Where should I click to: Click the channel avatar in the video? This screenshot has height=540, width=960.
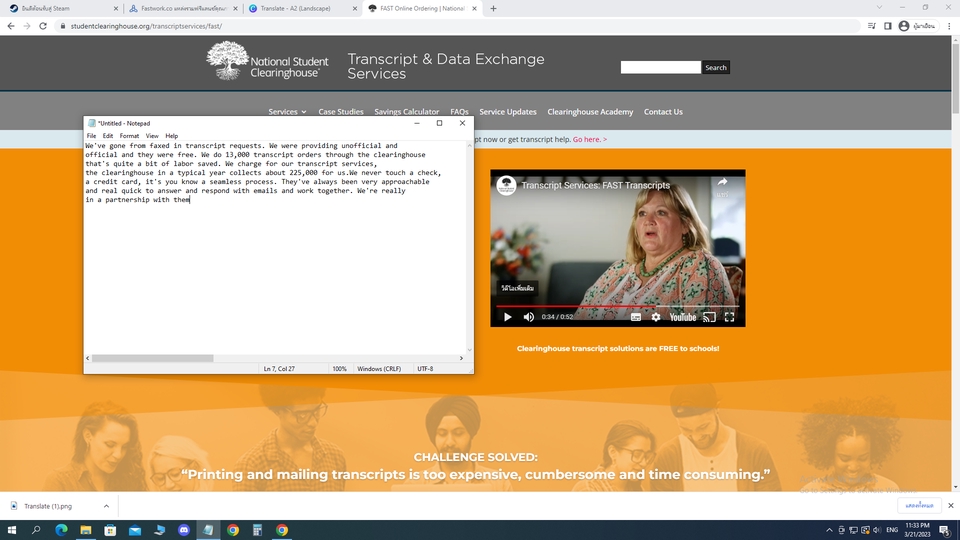506,185
